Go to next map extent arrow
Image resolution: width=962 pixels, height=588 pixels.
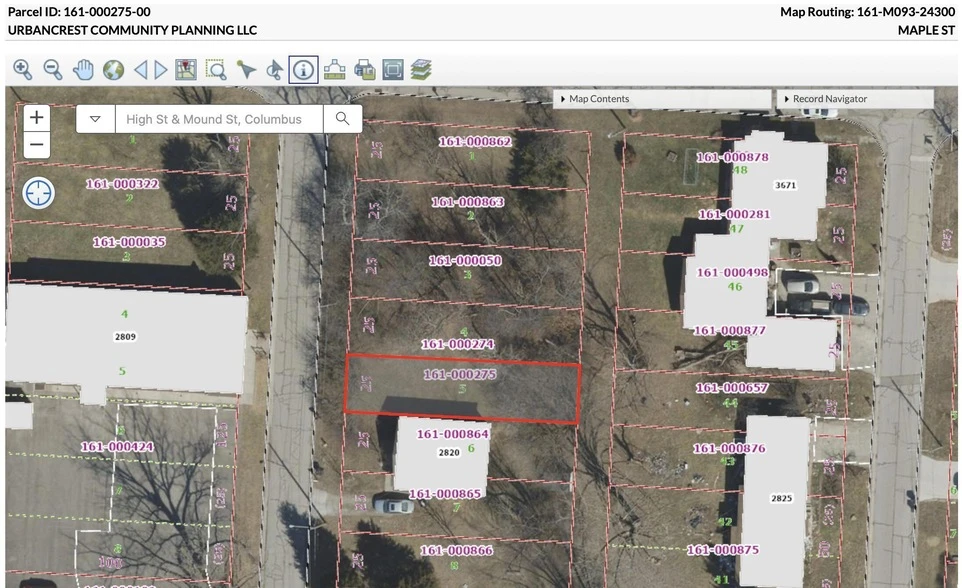pos(161,70)
